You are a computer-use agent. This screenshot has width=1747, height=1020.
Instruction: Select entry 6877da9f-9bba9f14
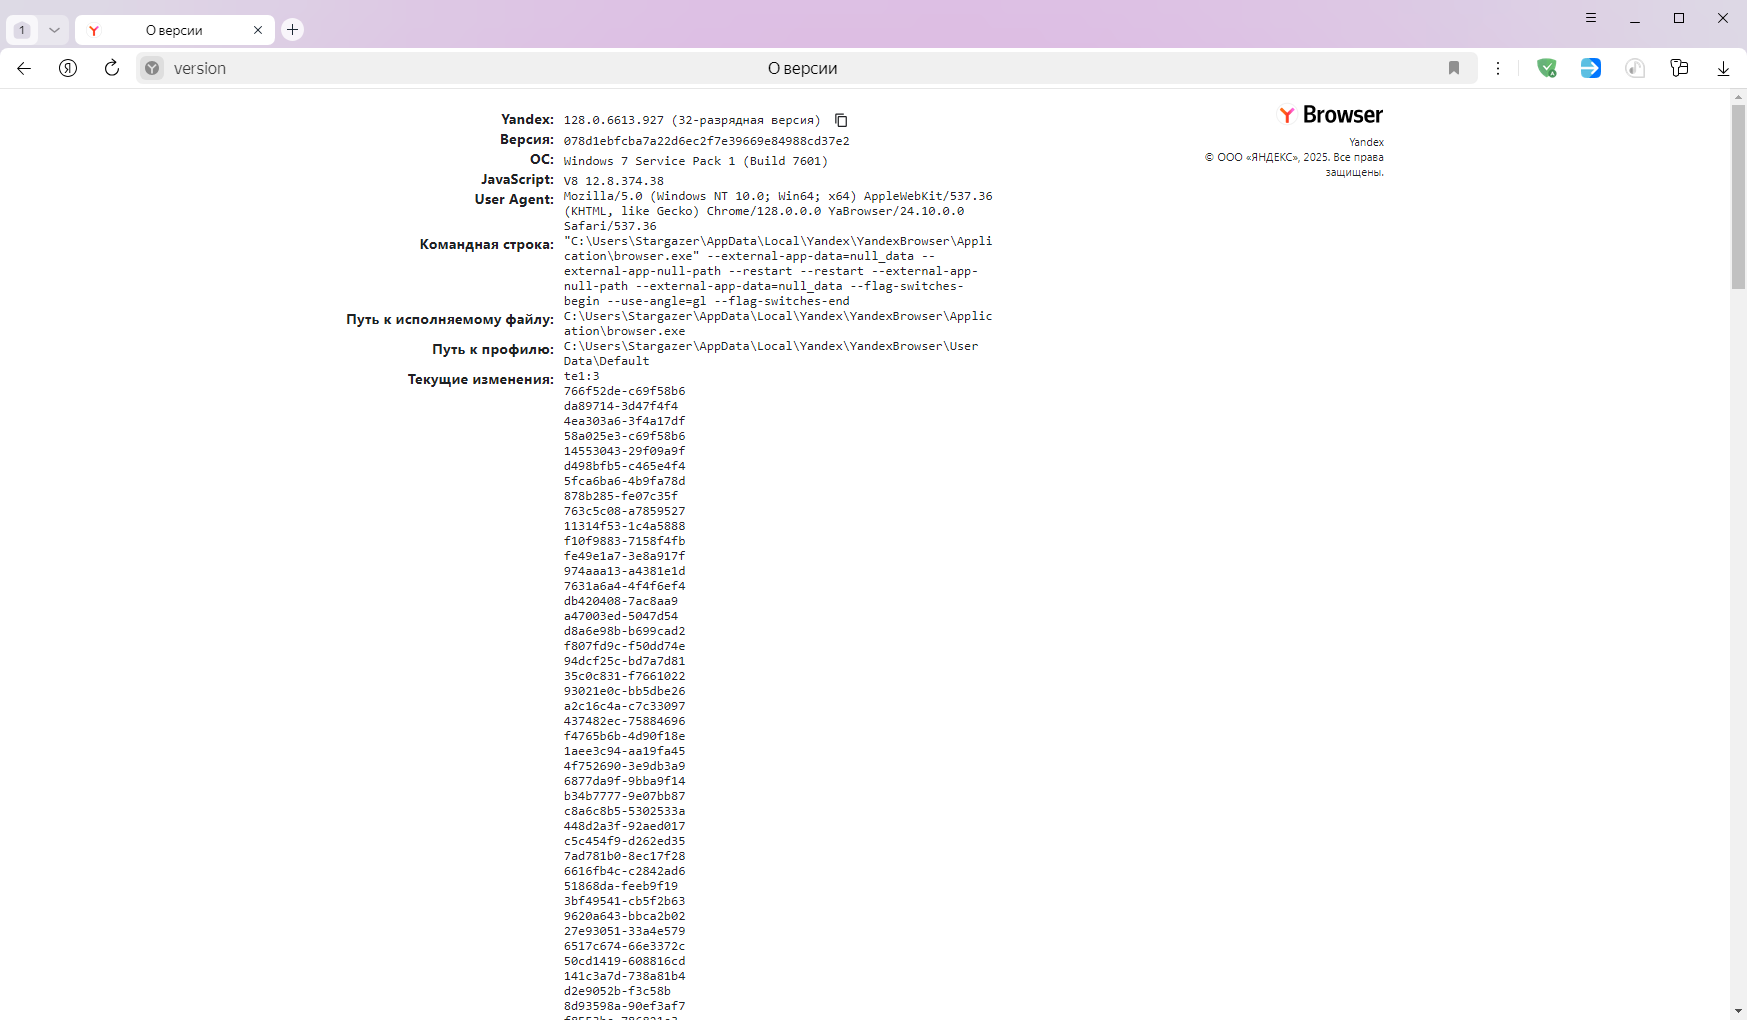[624, 781]
